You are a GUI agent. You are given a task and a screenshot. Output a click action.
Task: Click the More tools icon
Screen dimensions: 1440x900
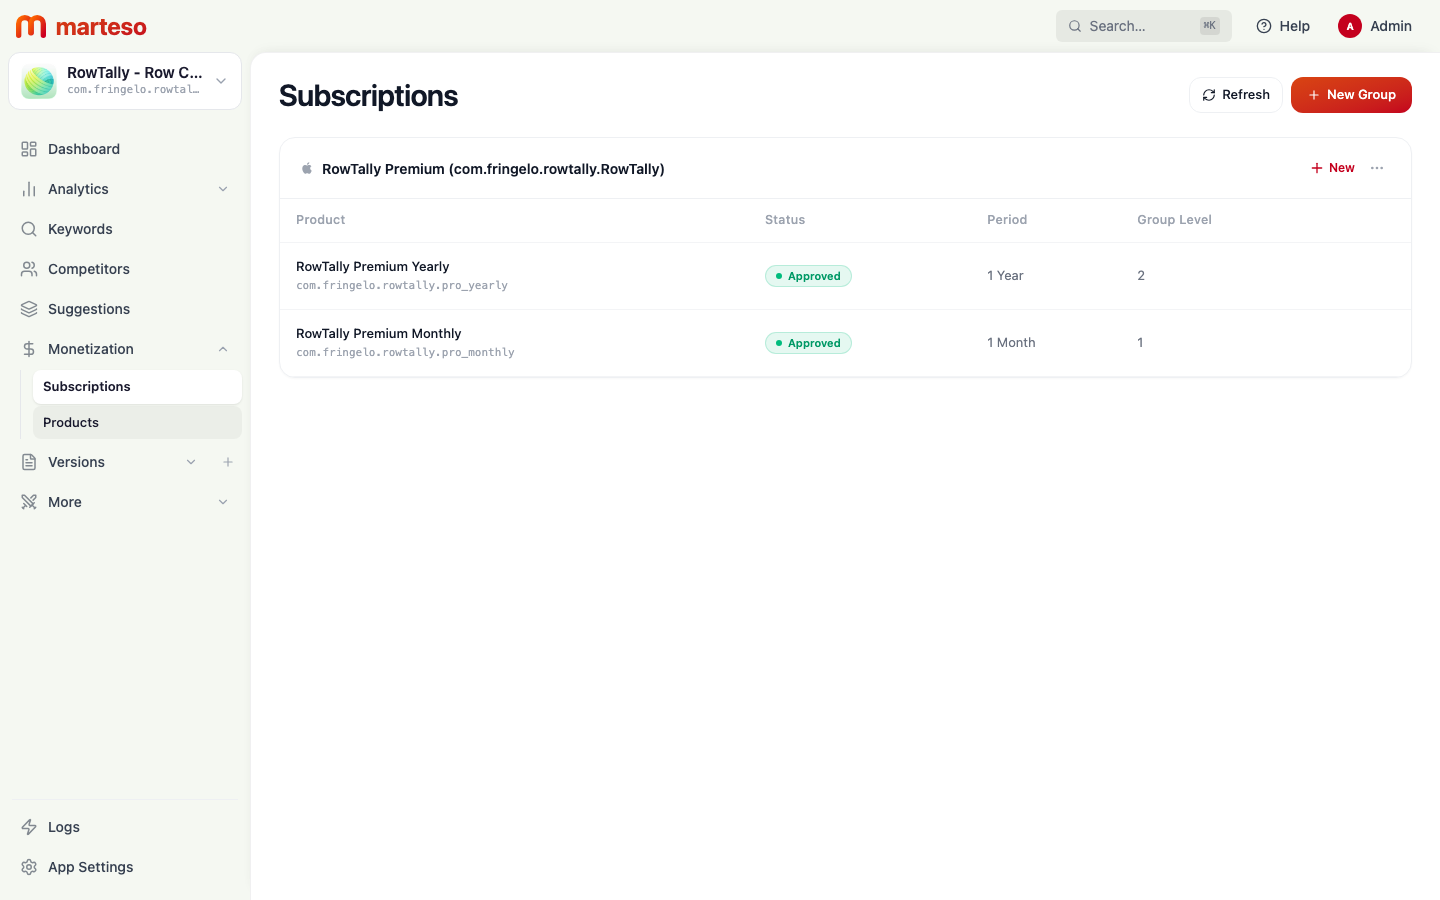click(x=29, y=502)
